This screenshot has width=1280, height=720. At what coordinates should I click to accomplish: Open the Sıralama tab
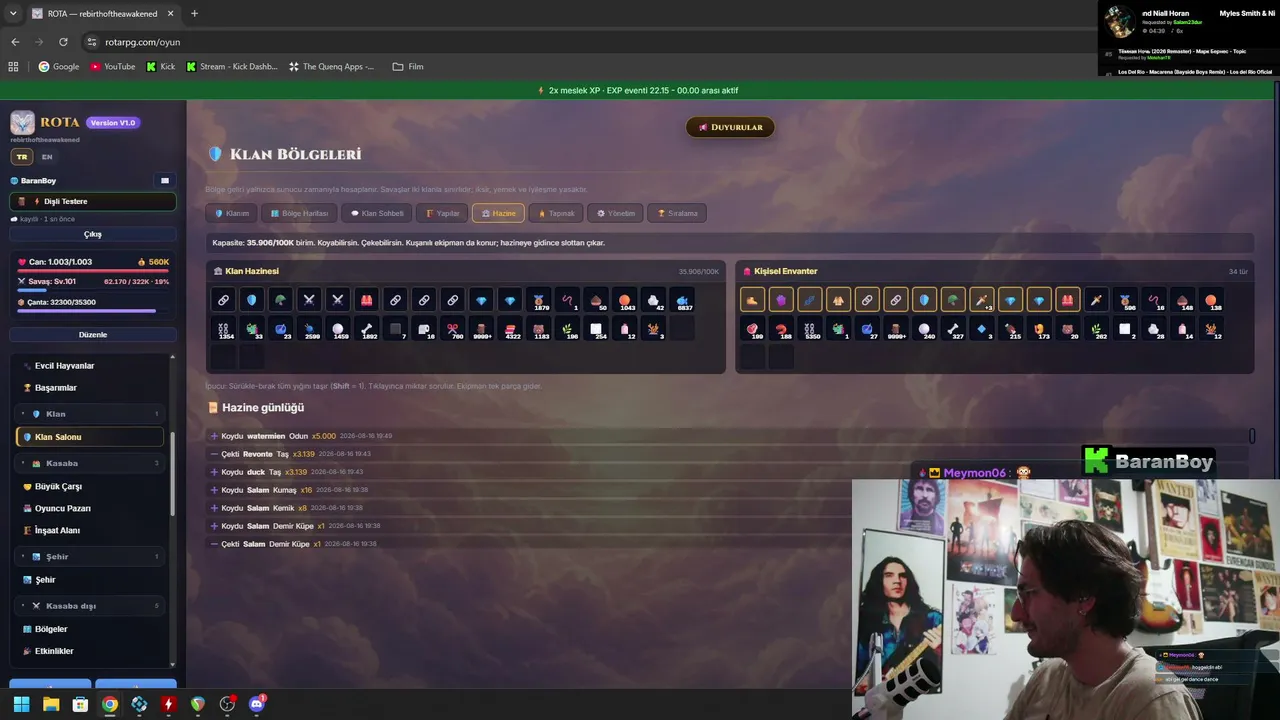pyautogui.click(x=677, y=213)
